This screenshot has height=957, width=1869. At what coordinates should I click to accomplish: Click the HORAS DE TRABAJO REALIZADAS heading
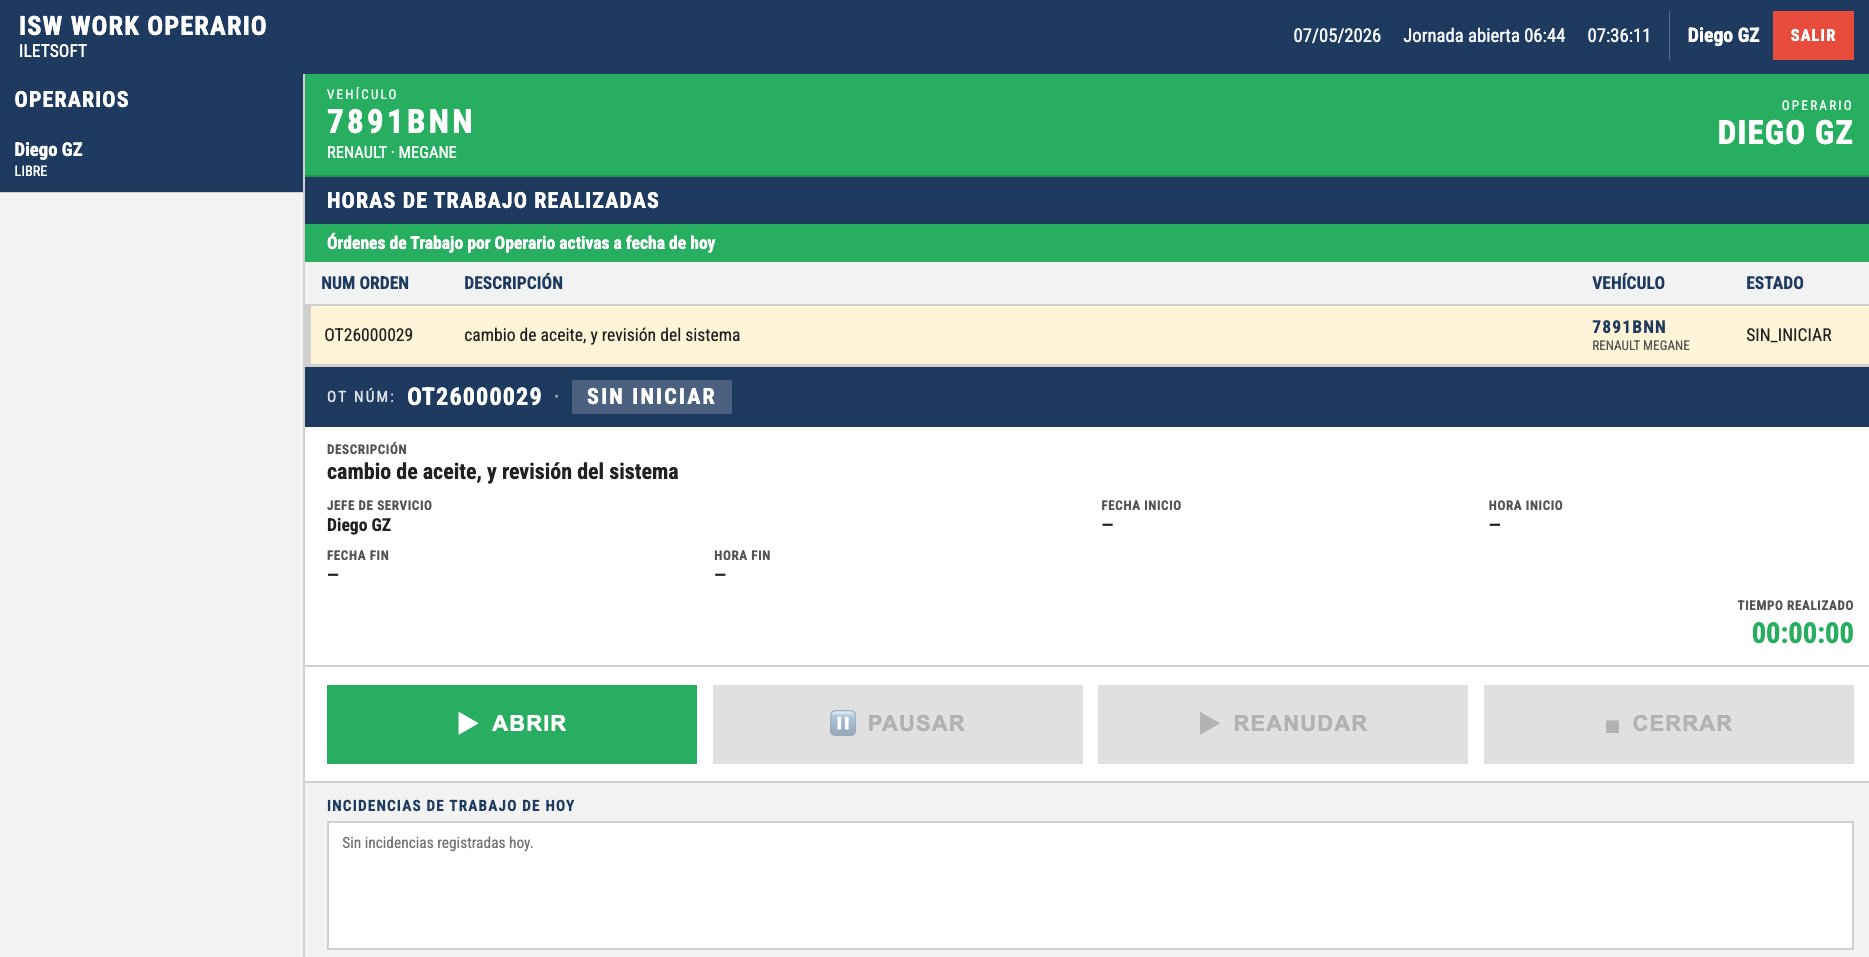click(492, 200)
